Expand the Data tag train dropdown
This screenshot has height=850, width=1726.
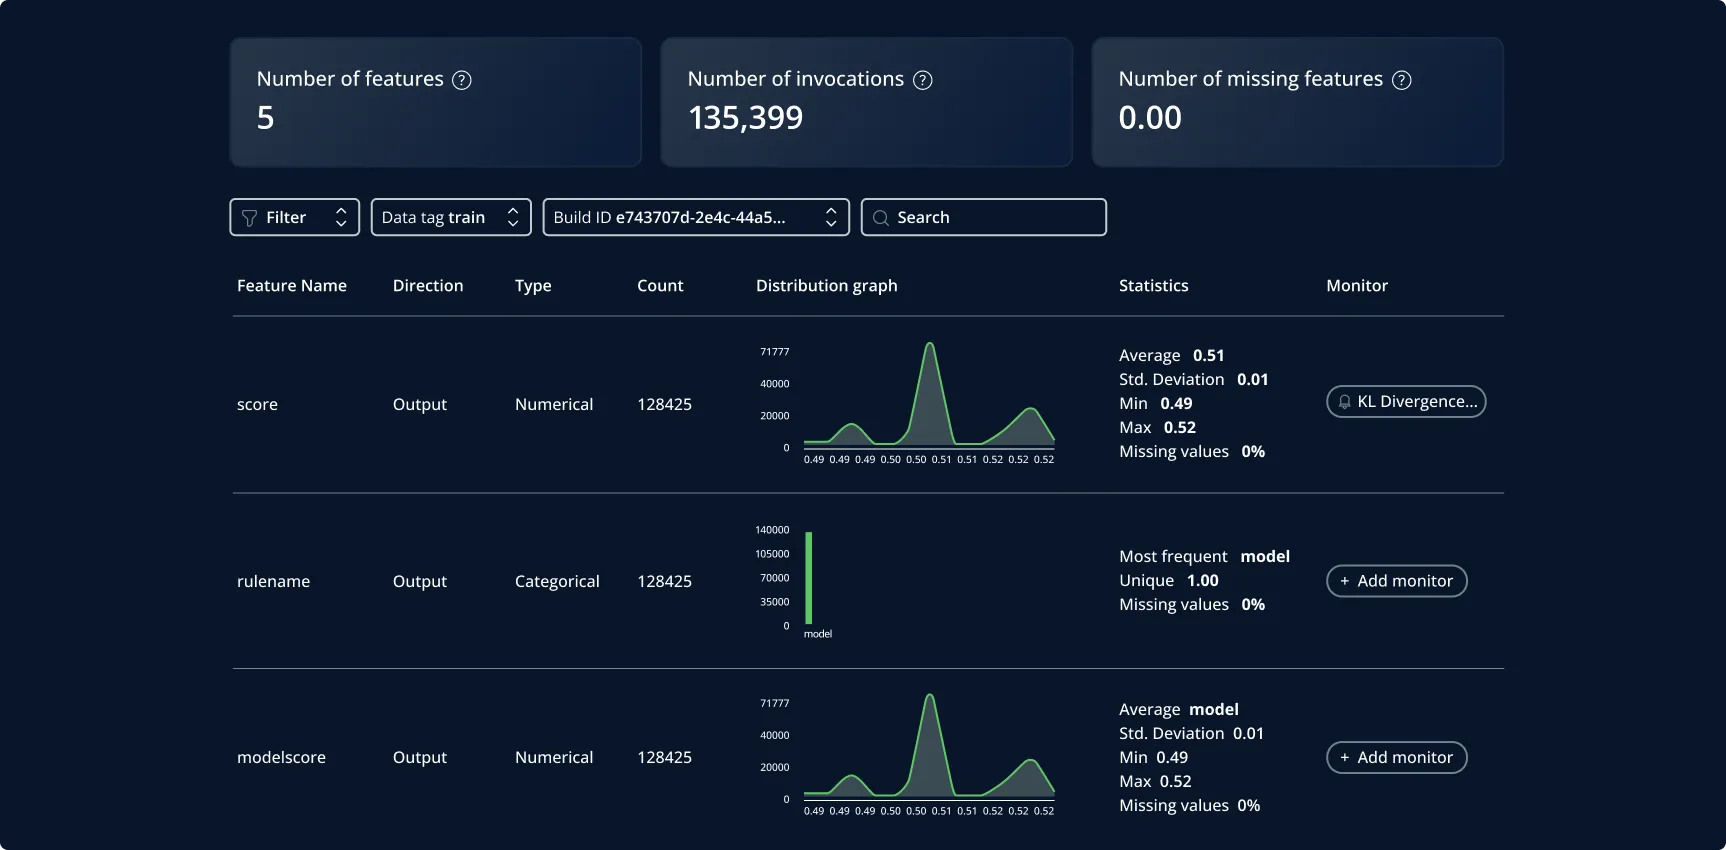tap(451, 217)
